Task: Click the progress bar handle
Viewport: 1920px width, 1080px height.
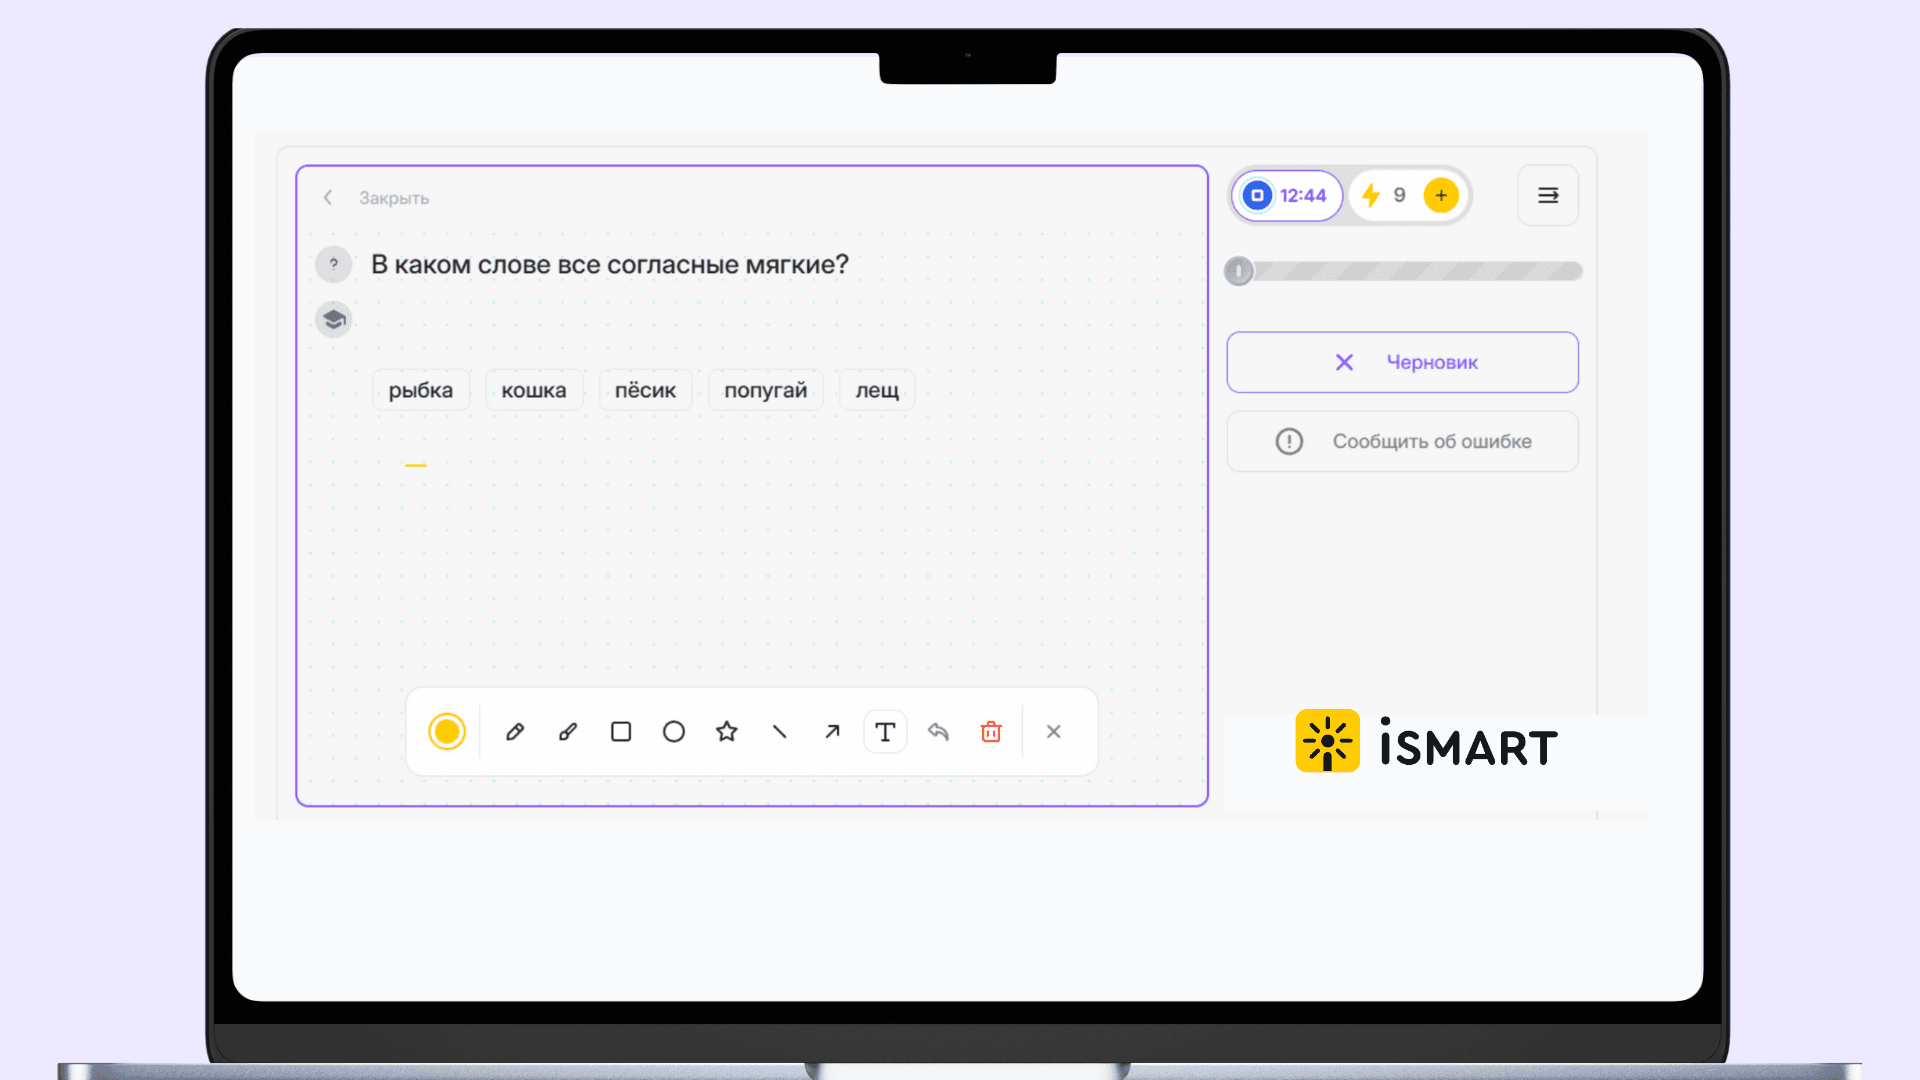Action: pos(1239,271)
